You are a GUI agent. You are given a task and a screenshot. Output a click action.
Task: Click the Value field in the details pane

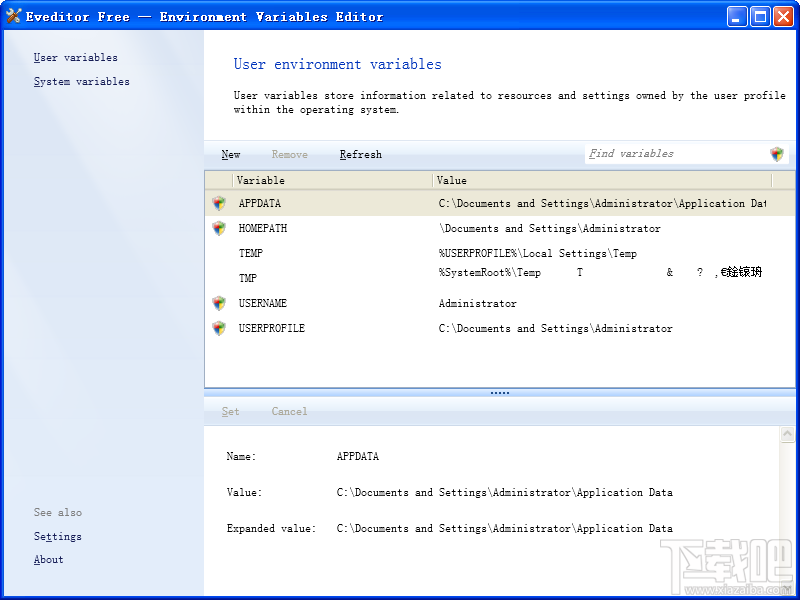tap(505, 492)
